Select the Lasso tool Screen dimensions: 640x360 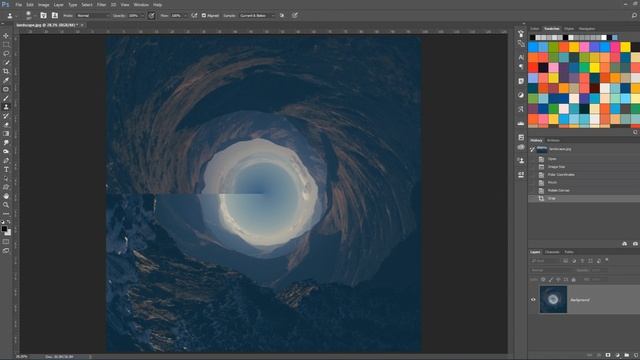[6, 54]
